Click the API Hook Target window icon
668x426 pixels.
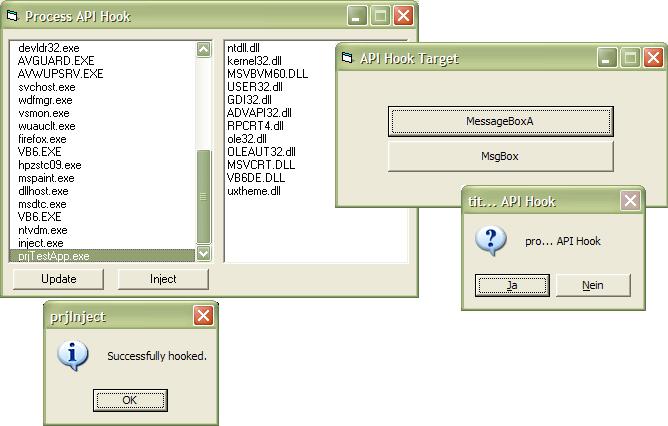[x=347, y=58]
